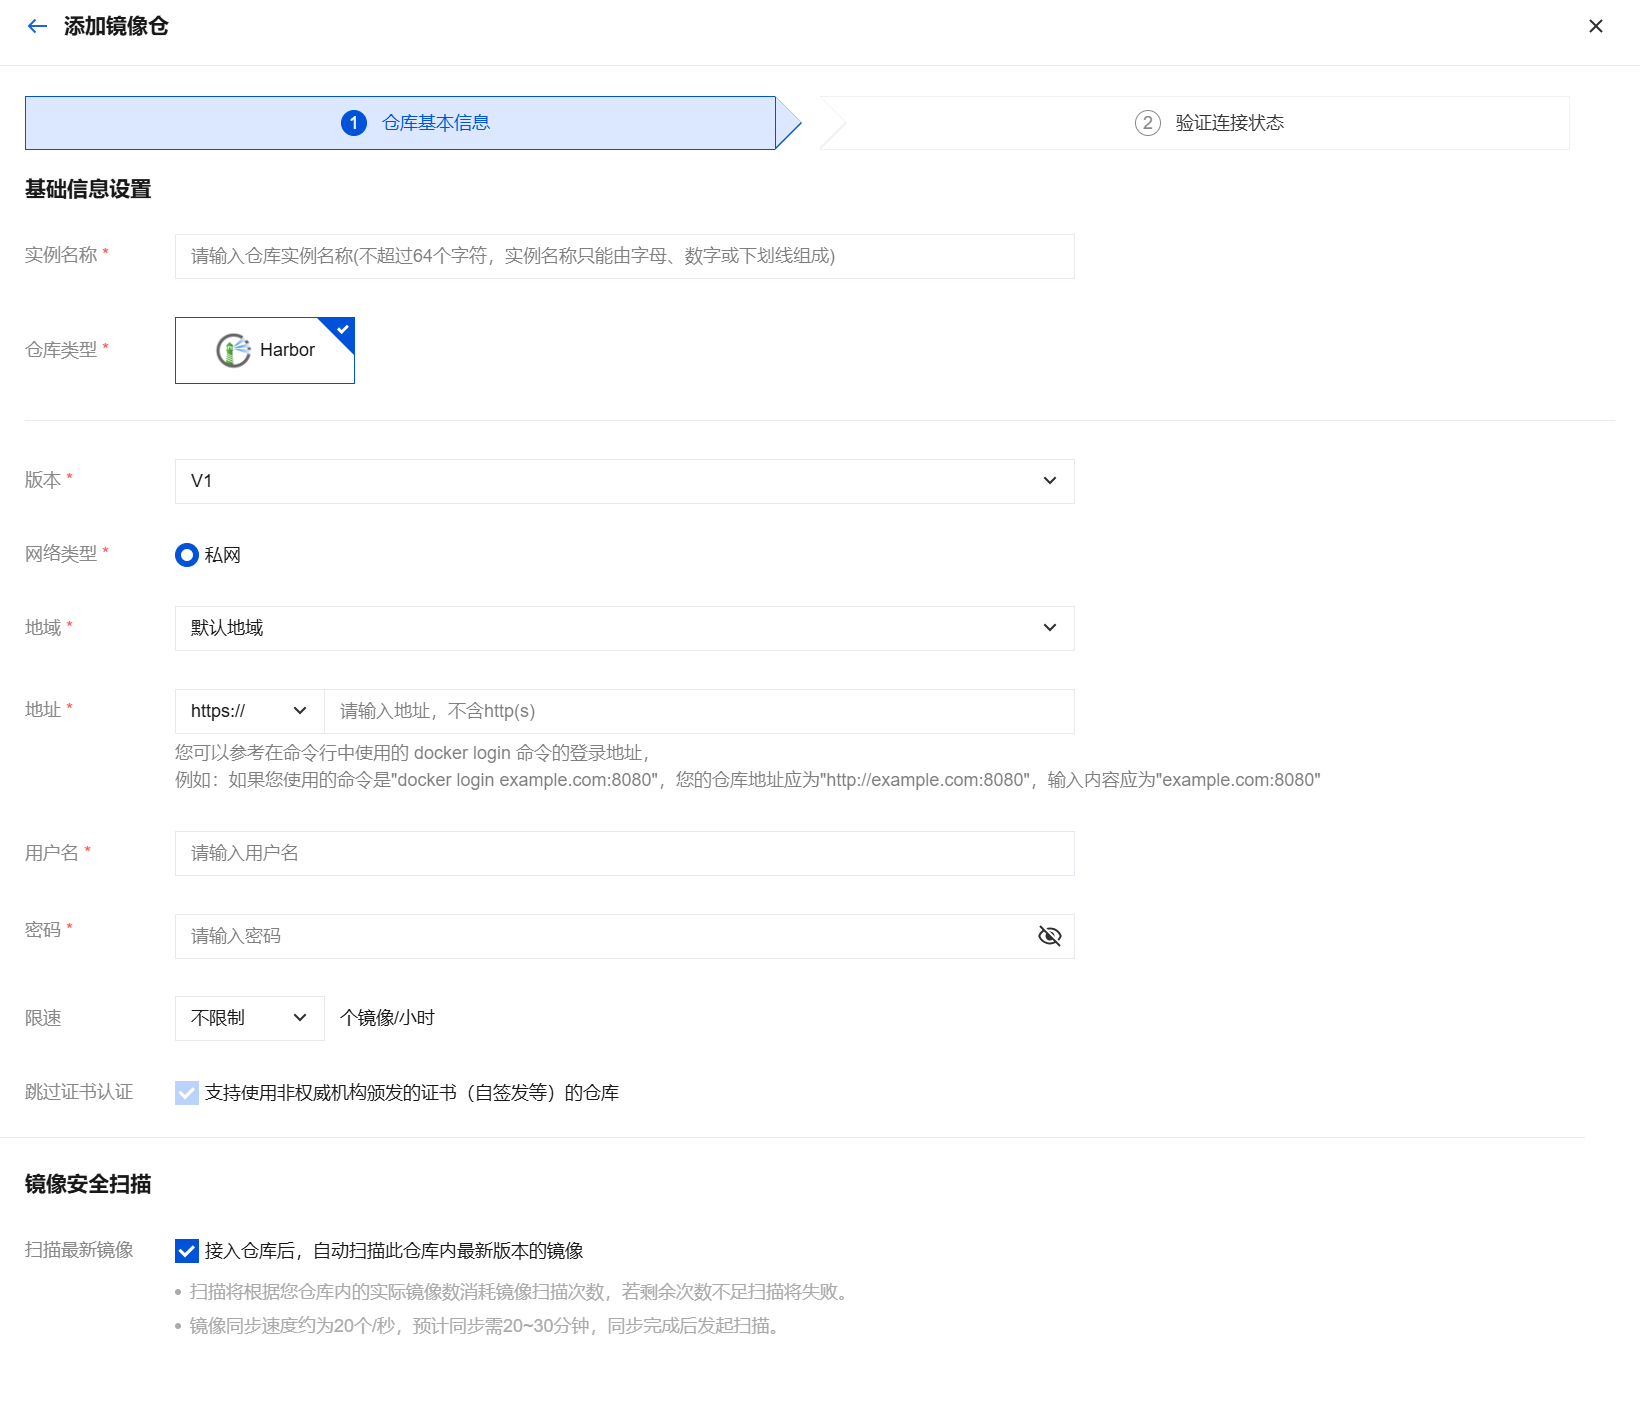The image size is (1640, 1425).
Task: Focus the 实例名称 input field
Action: [x=624, y=256]
